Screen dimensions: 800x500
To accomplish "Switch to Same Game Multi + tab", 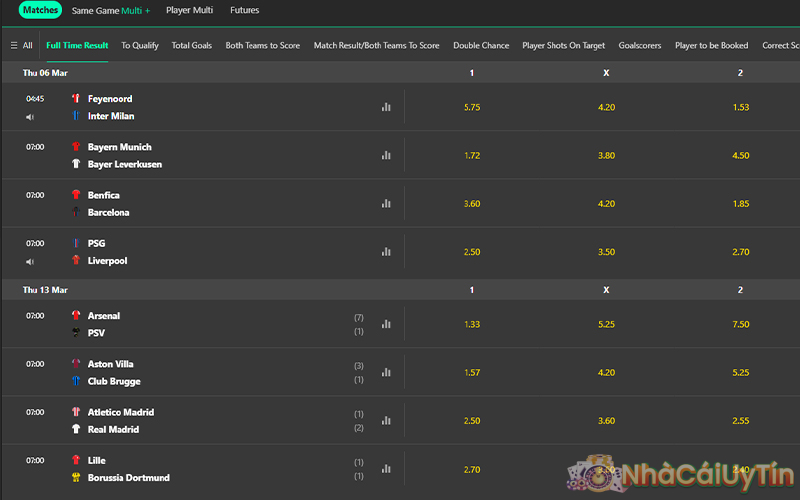I will pos(111,10).
